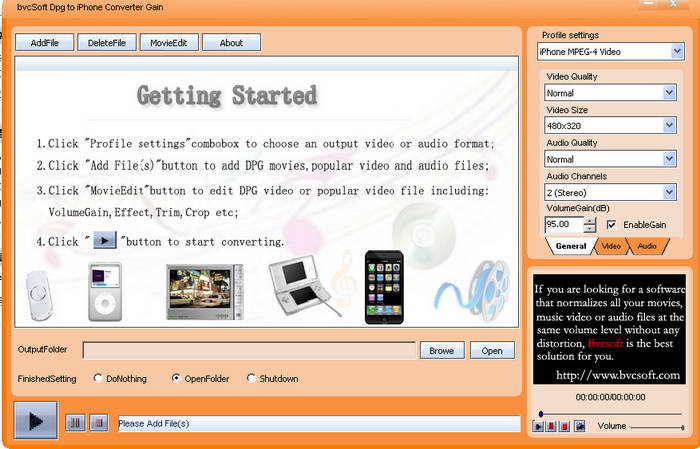This screenshot has width=700, height=449.
Task: Select the DoNothing radio button
Action: click(98, 378)
